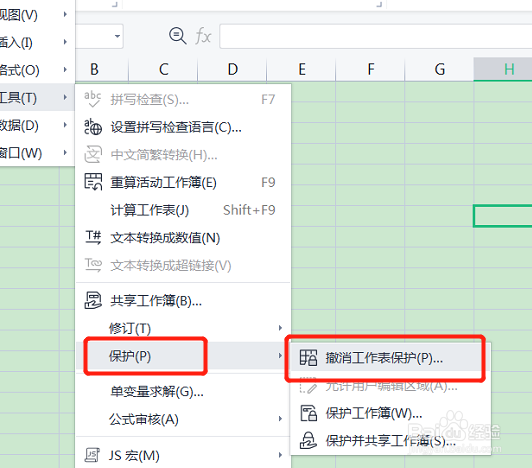Click the unprotect worksheet lock icon
532x468 pixels.
[x=308, y=358]
